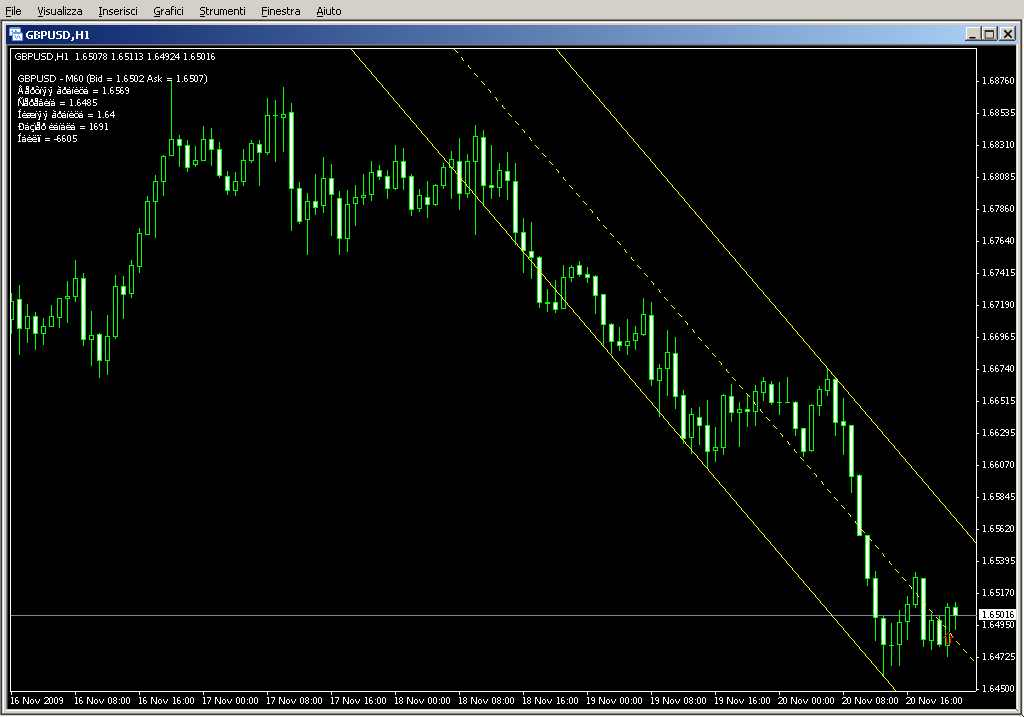The image size is (1024, 717).
Task: Click the 18 Nov 16:00 time label
Action: (550, 701)
